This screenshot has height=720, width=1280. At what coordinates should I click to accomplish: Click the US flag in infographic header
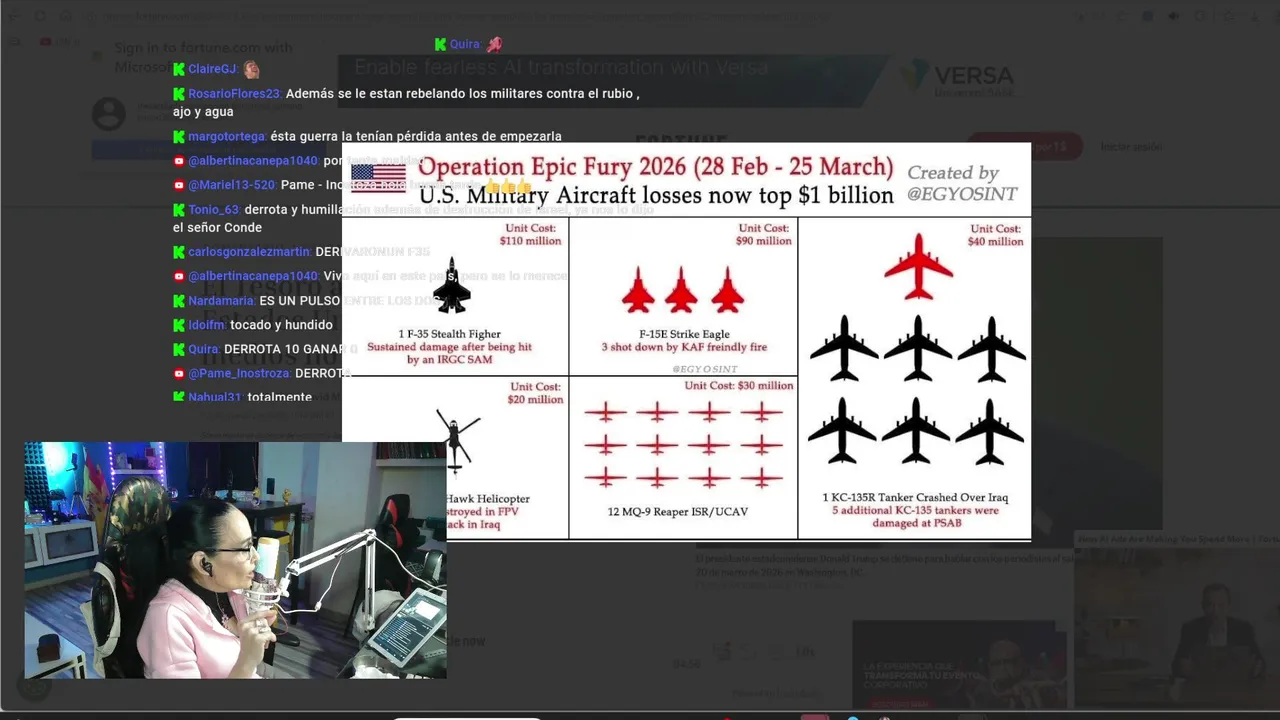coord(378,177)
